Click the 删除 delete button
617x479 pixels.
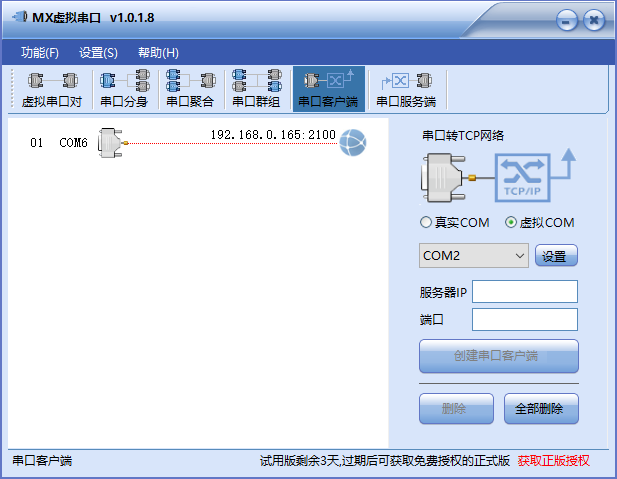pos(456,409)
